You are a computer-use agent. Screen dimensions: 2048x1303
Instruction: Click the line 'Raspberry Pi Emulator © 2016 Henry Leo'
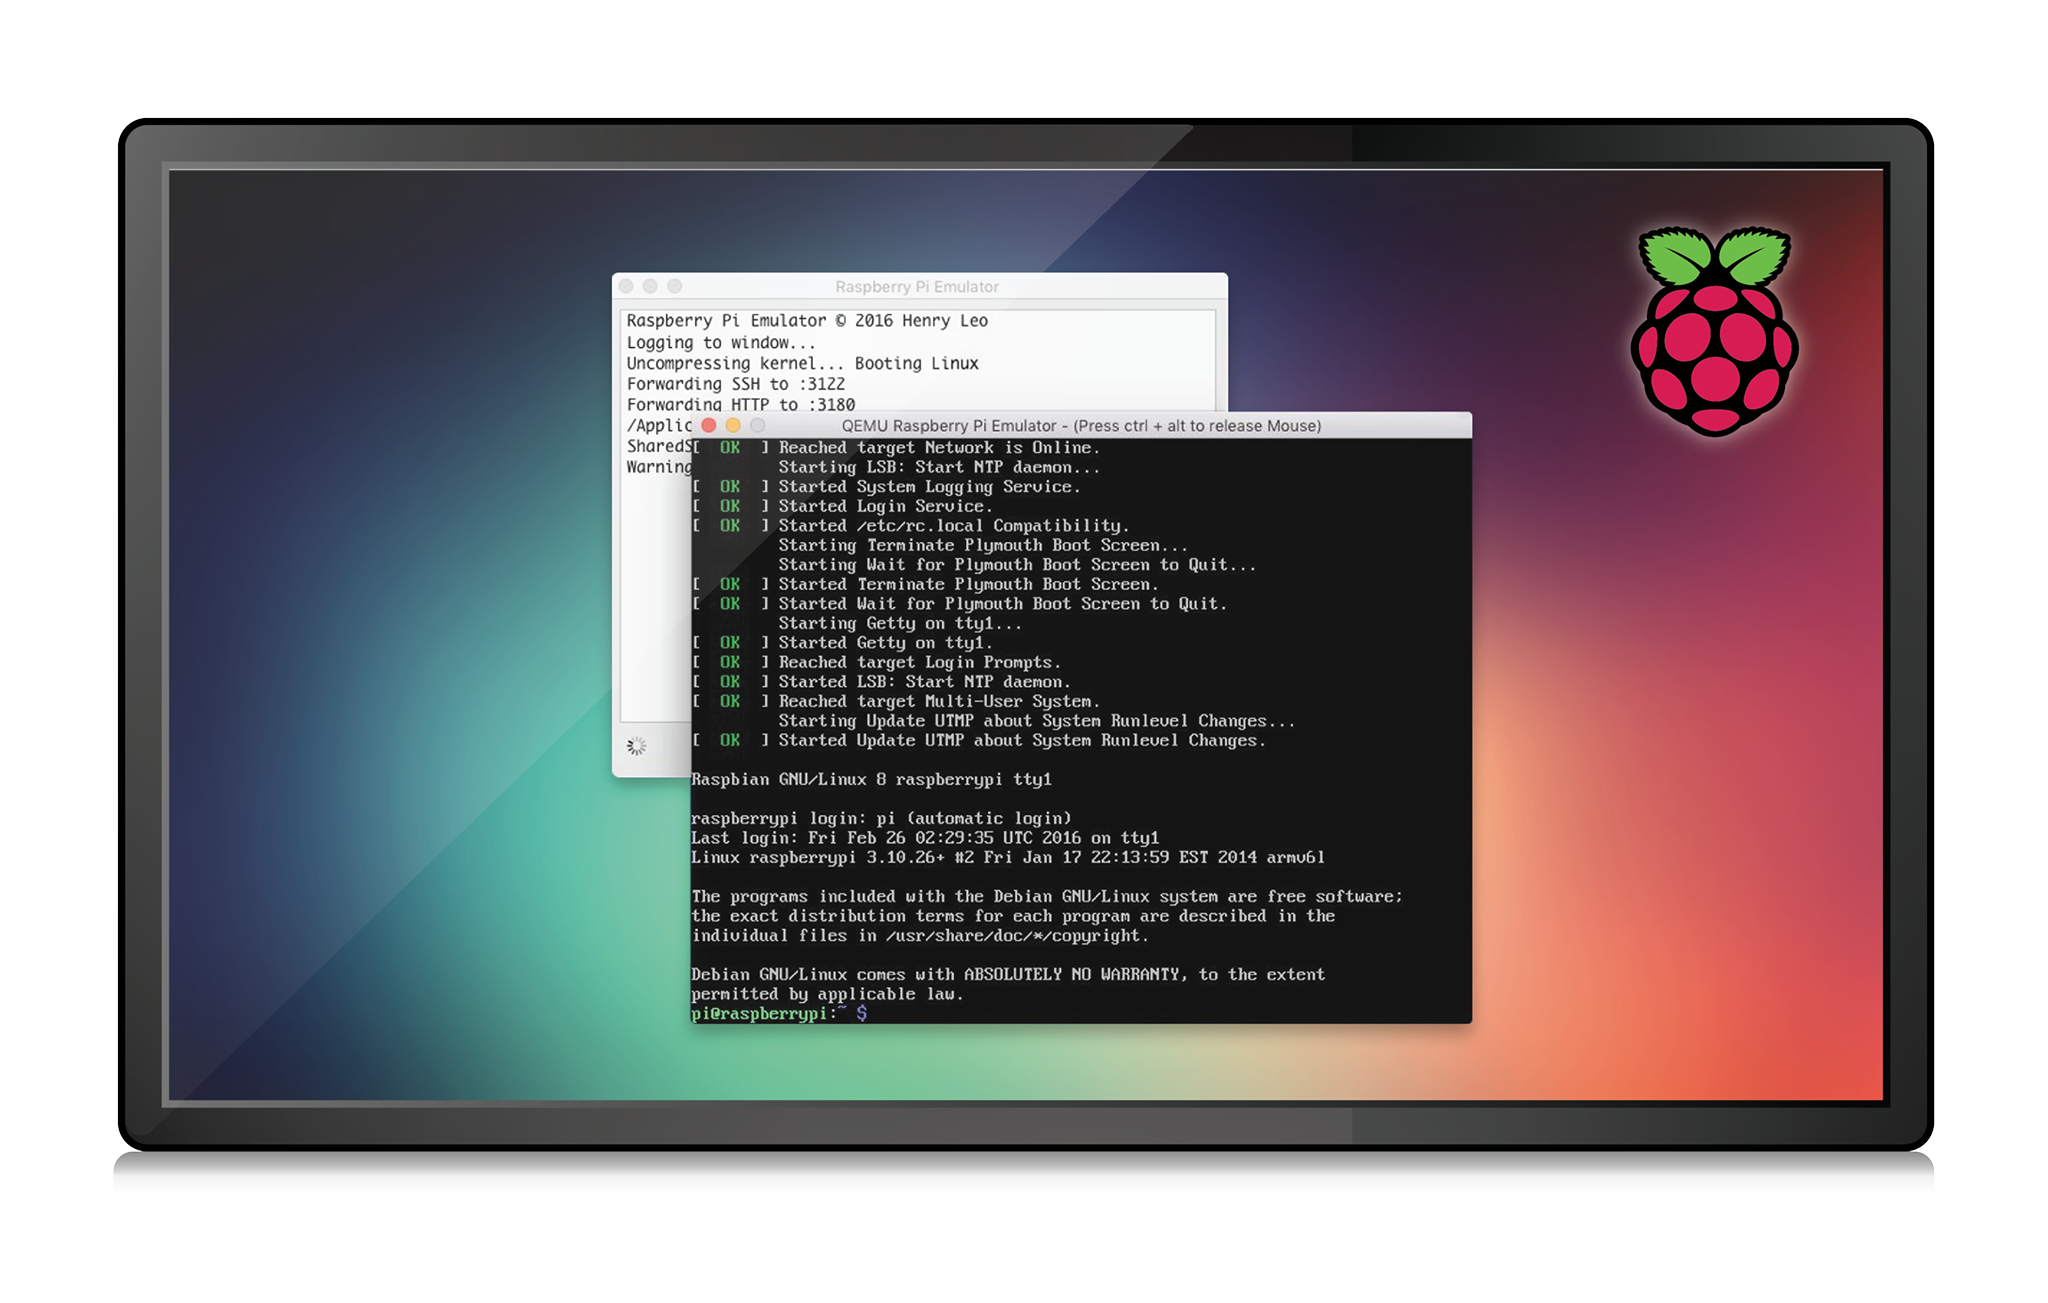tap(807, 321)
